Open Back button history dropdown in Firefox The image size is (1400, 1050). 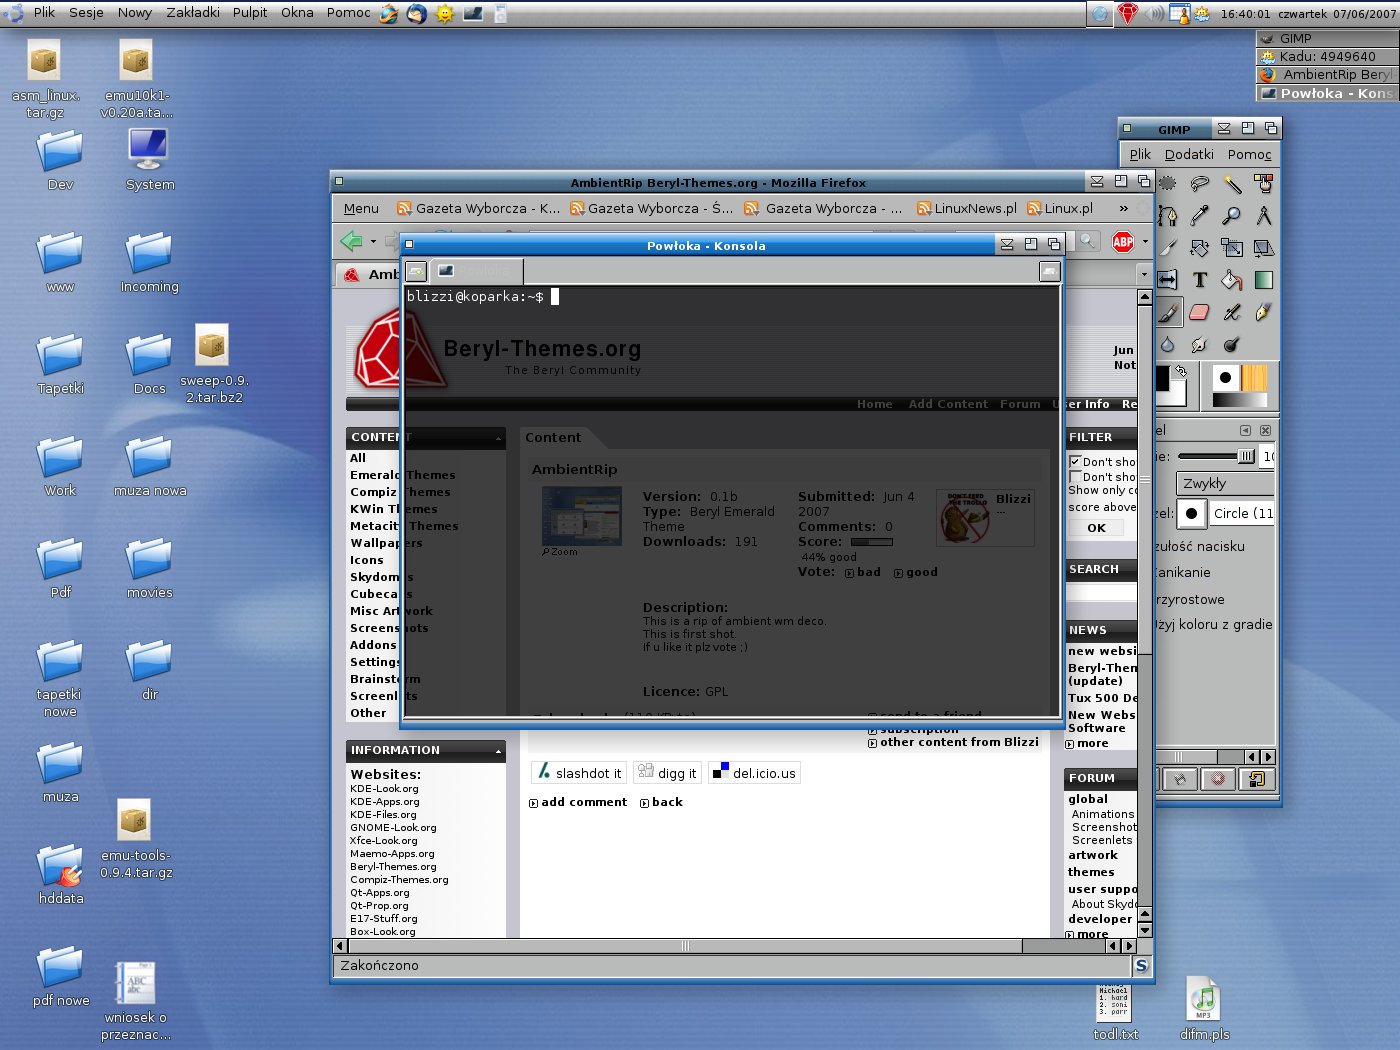[373, 242]
